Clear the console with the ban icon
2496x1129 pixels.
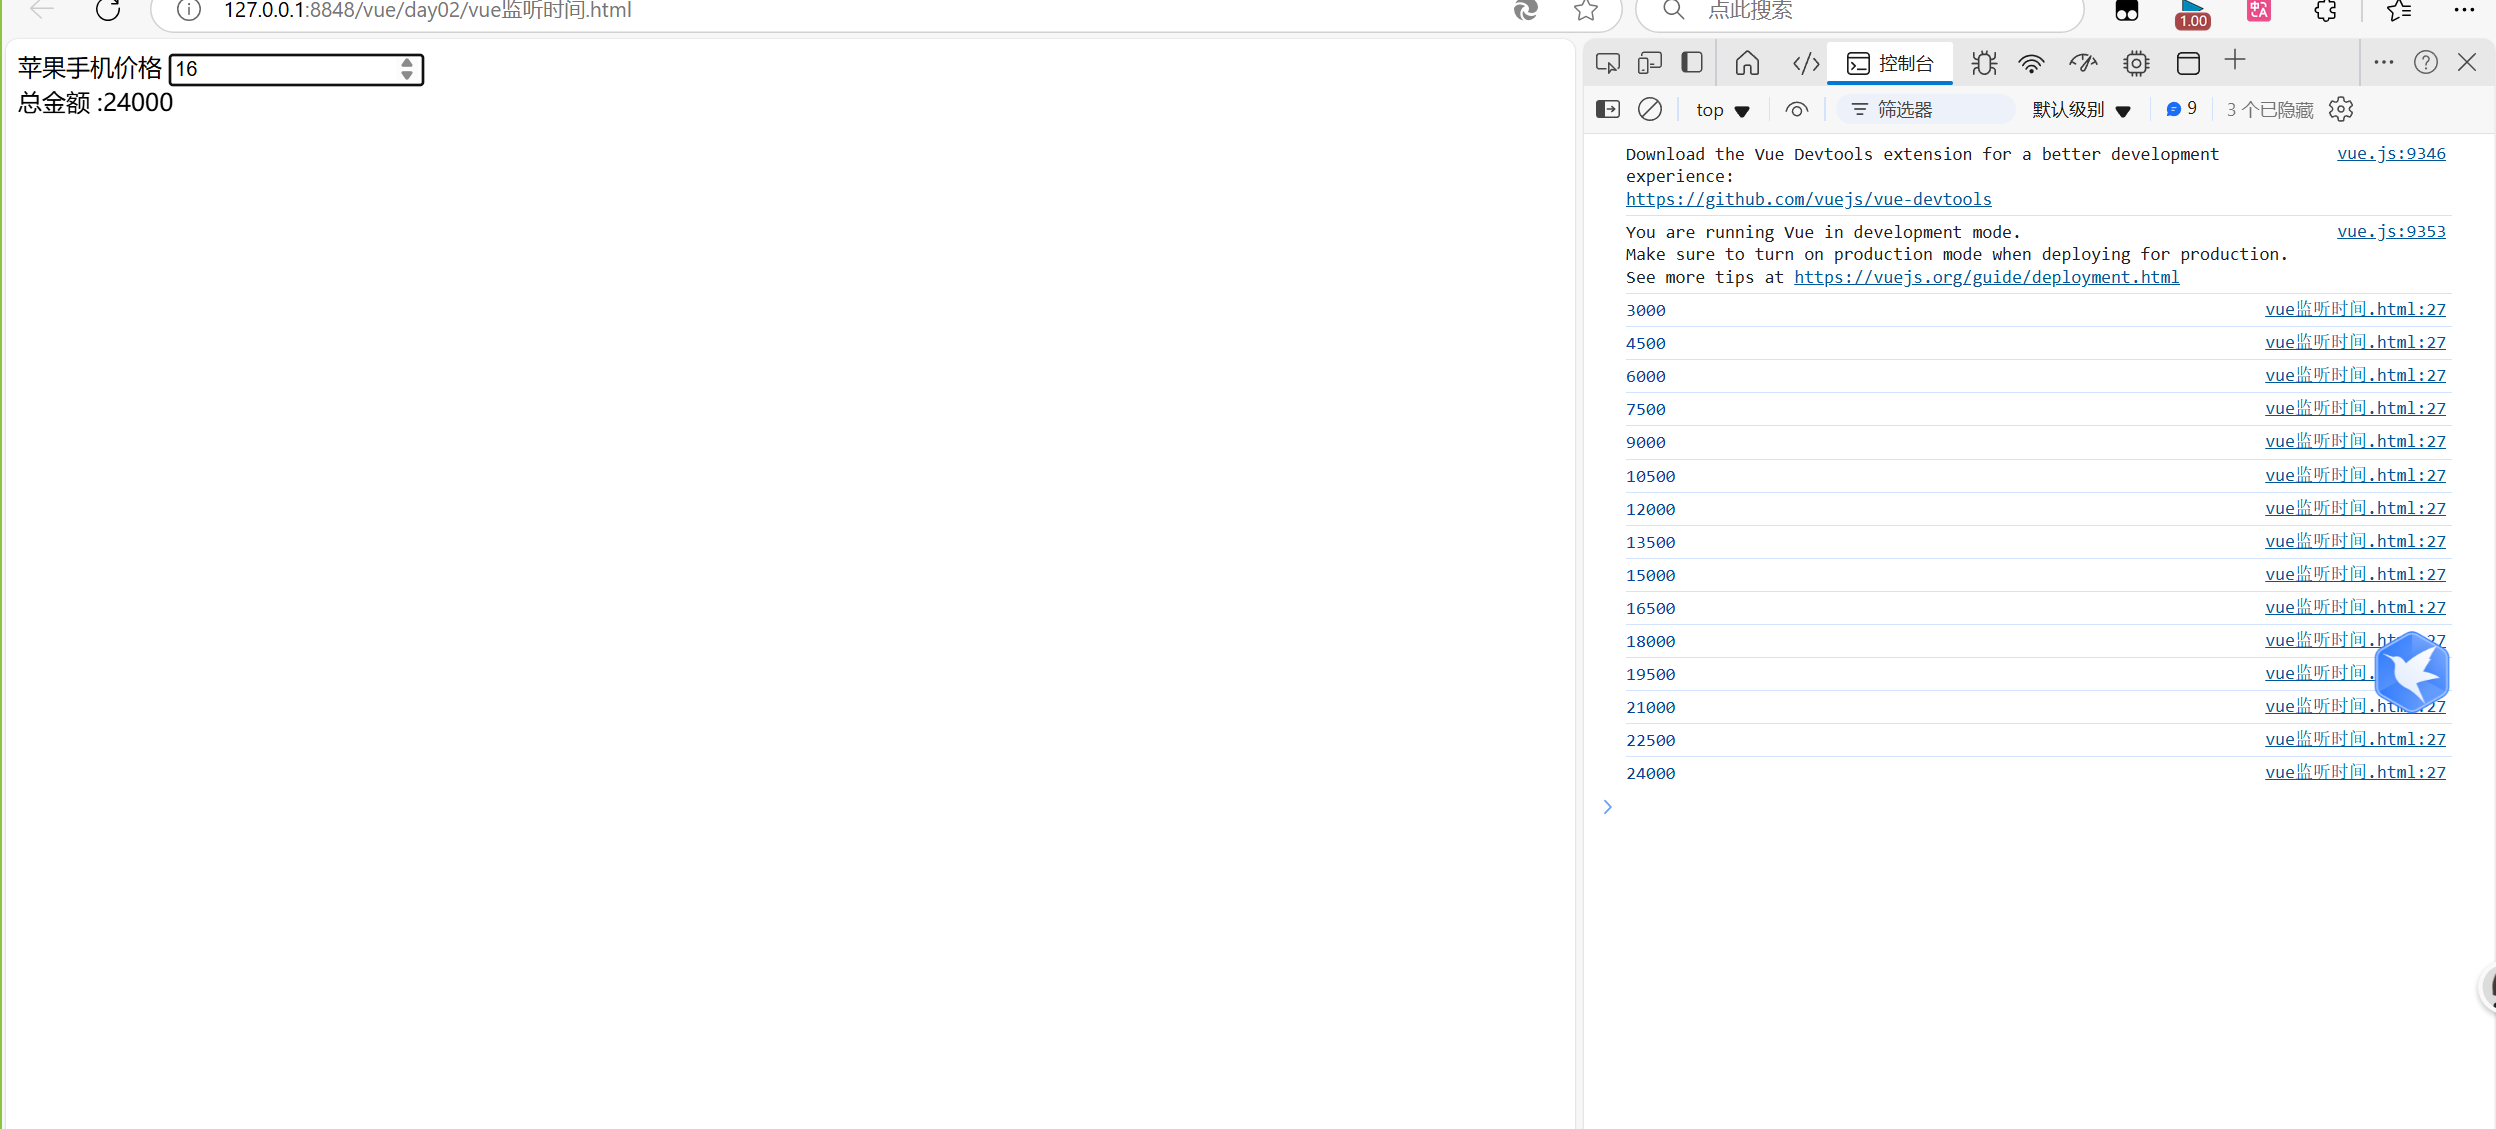tap(1650, 109)
